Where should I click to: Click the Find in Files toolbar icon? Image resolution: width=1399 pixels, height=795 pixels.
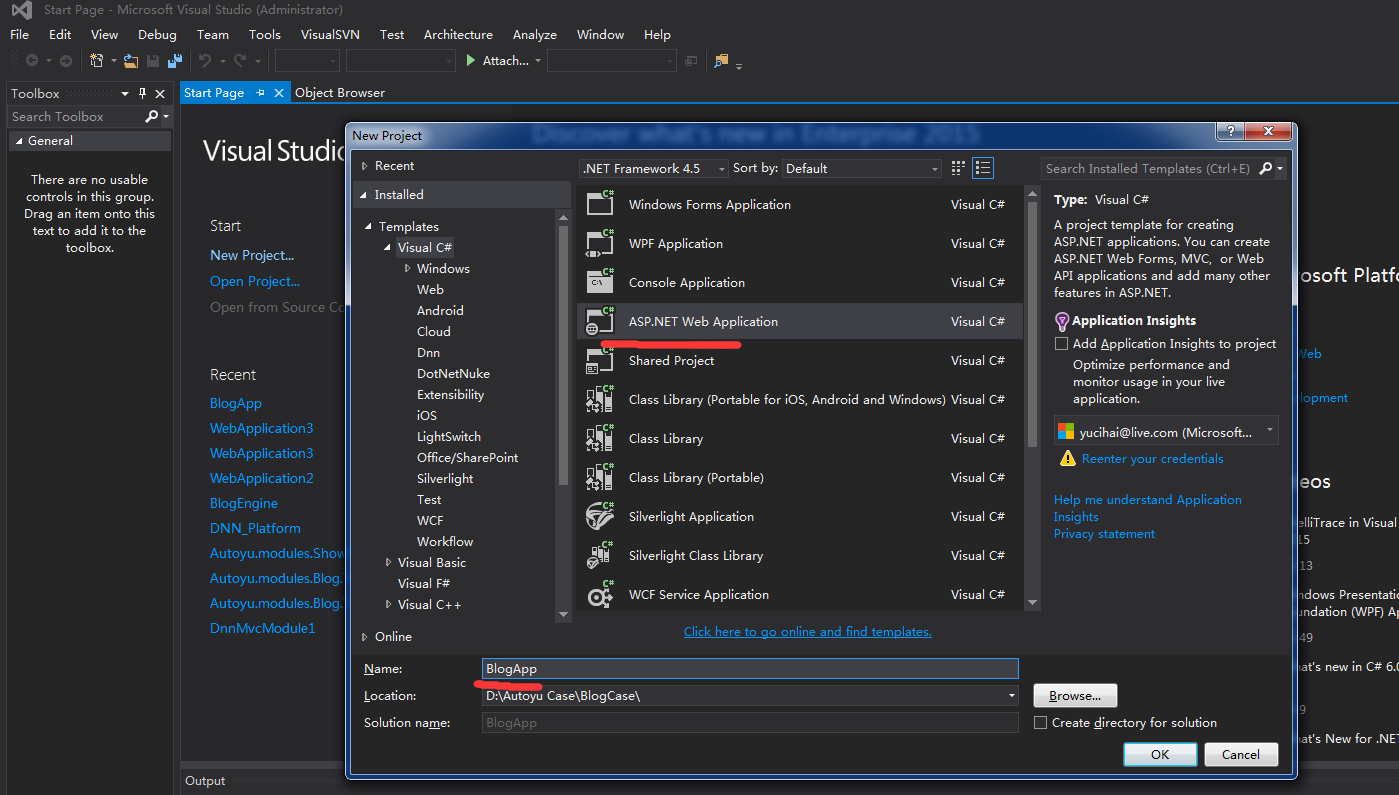[721, 61]
